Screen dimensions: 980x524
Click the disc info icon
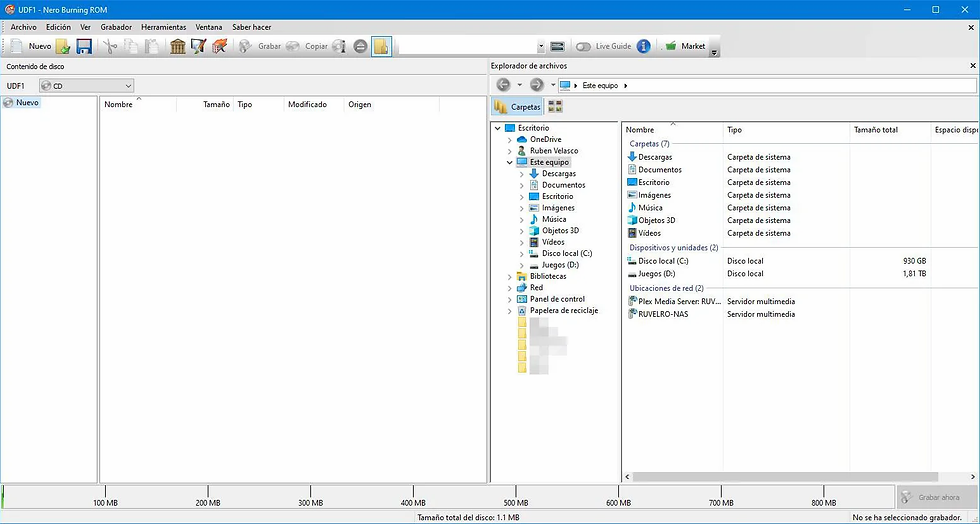339,46
